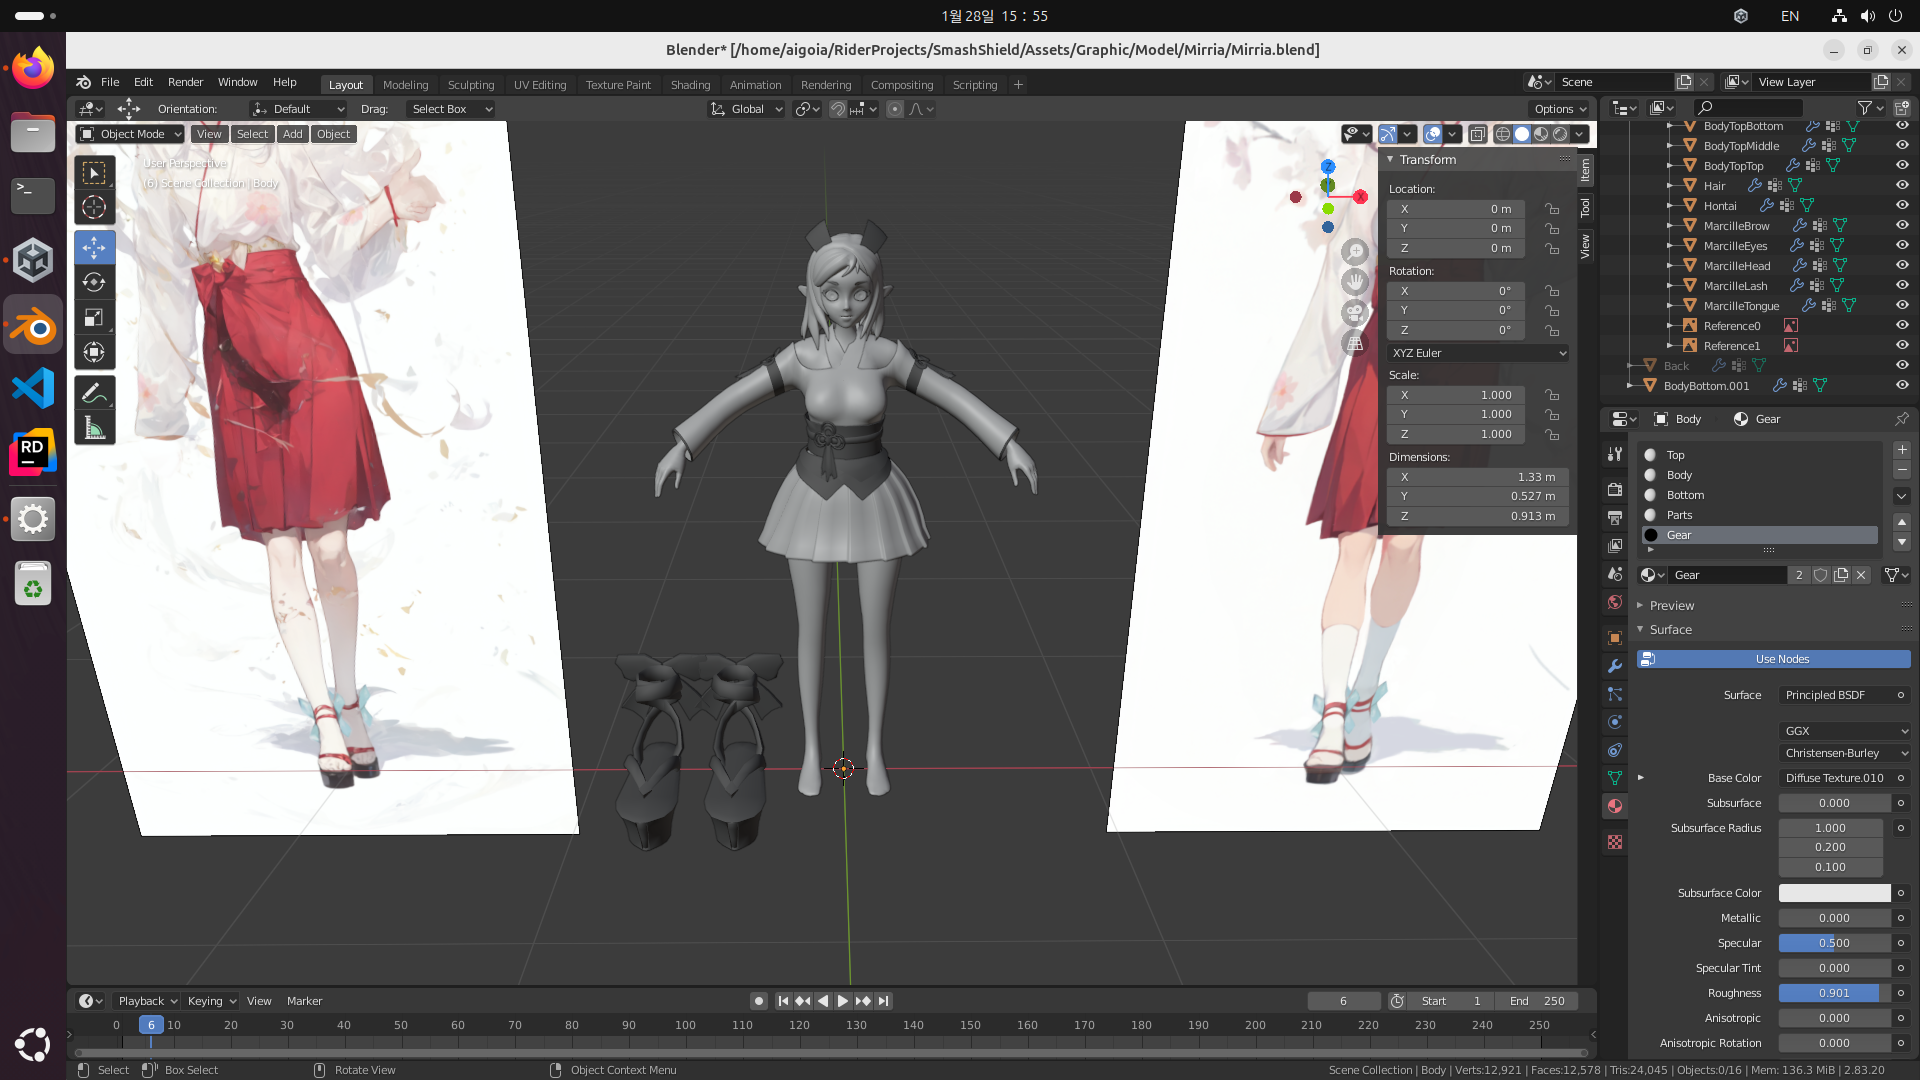Viewport: 1920px width, 1080px height.
Task: Open the Texture properties checker tab
Action: [1615, 842]
